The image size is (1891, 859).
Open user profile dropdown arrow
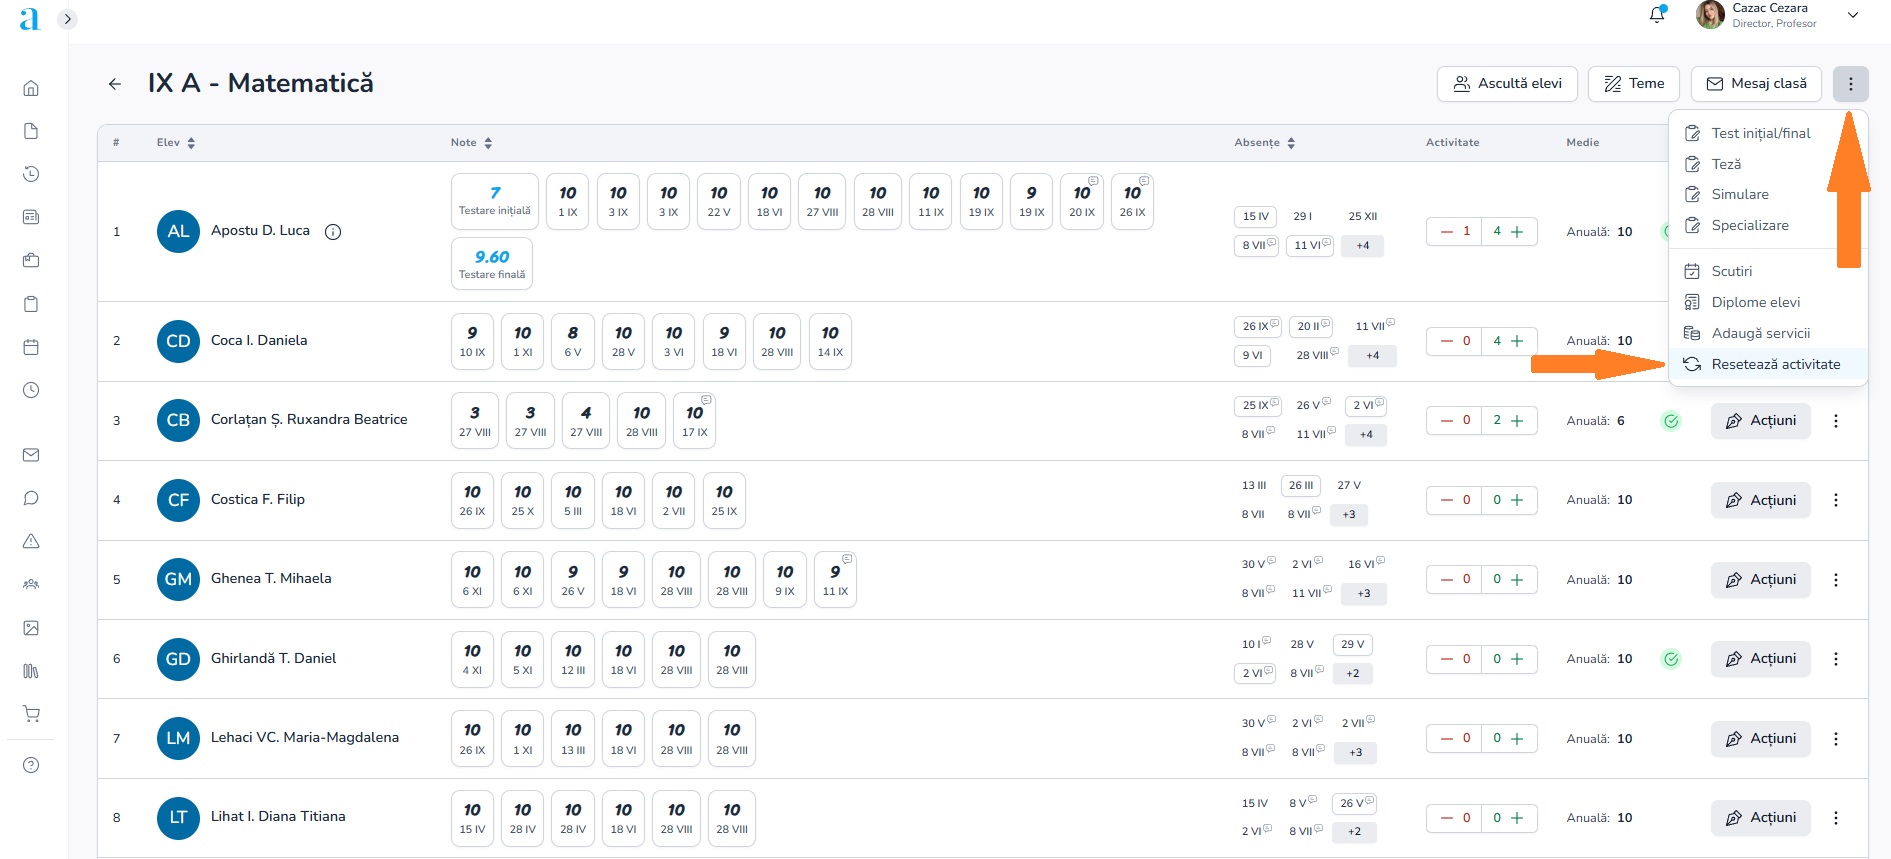(1852, 15)
